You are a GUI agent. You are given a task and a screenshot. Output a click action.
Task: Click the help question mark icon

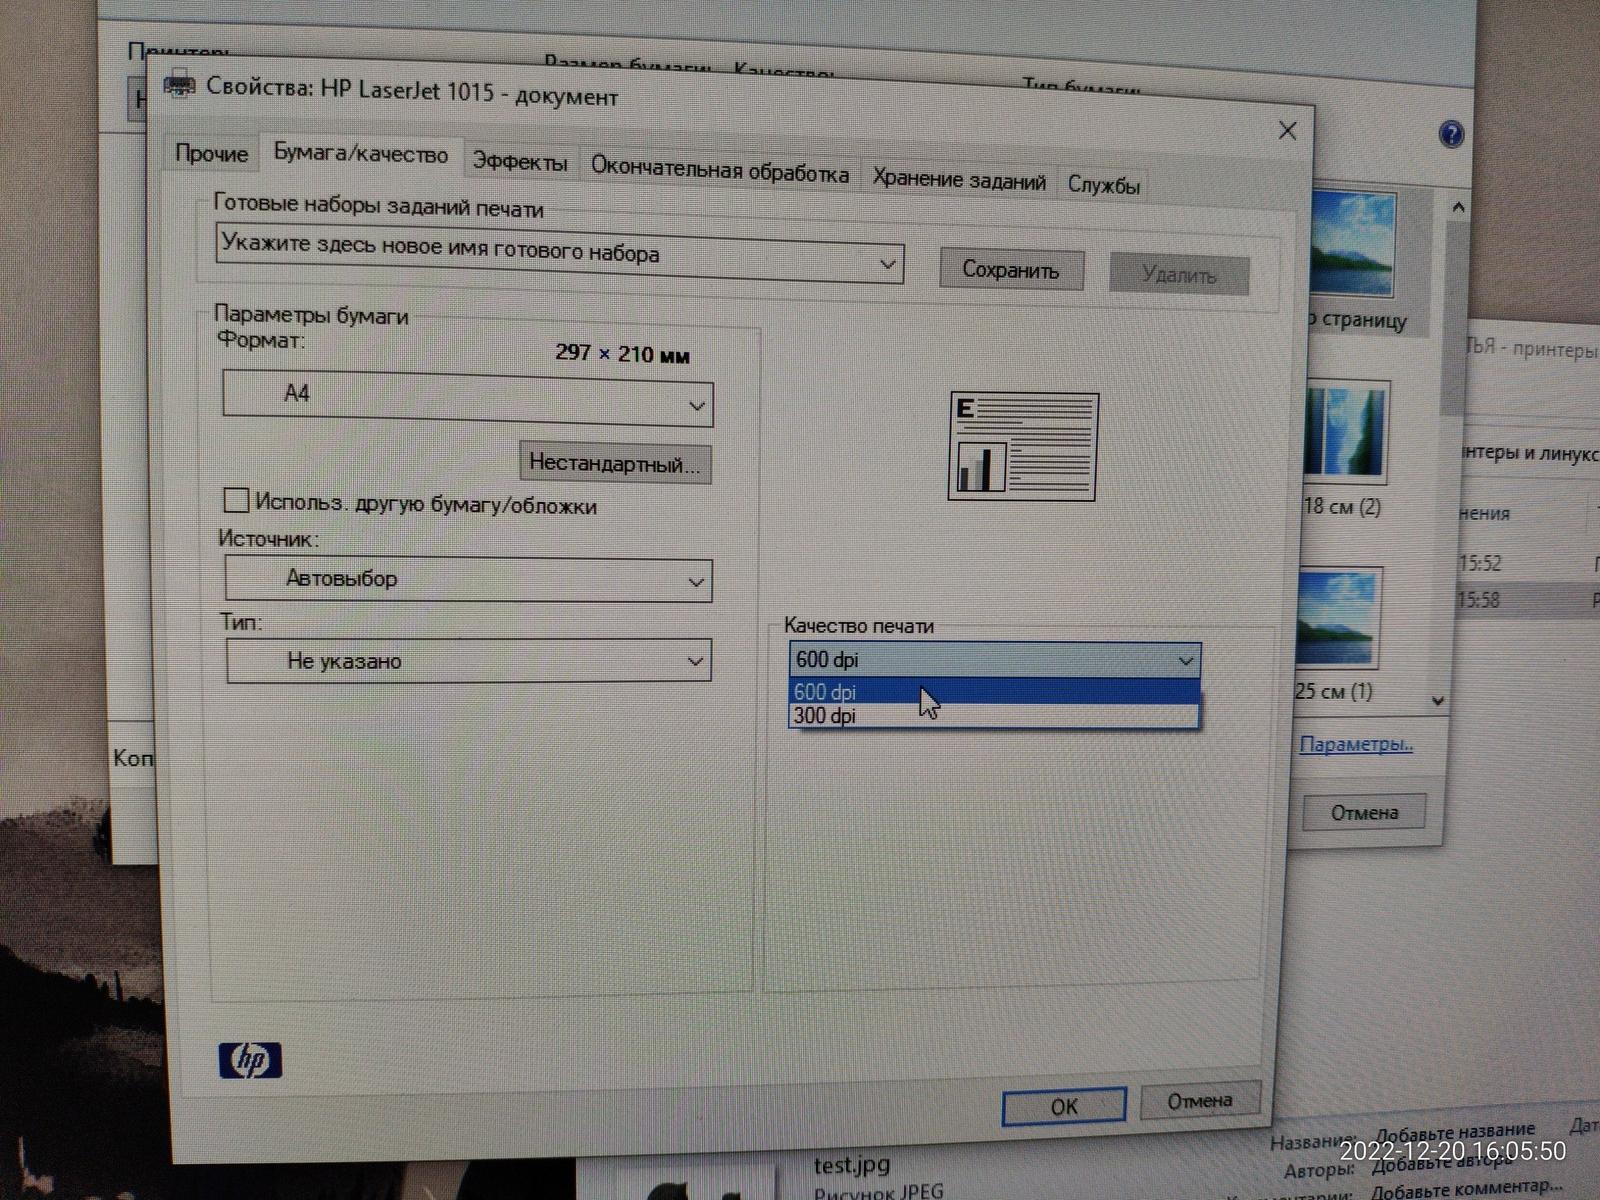(x=1451, y=134)
